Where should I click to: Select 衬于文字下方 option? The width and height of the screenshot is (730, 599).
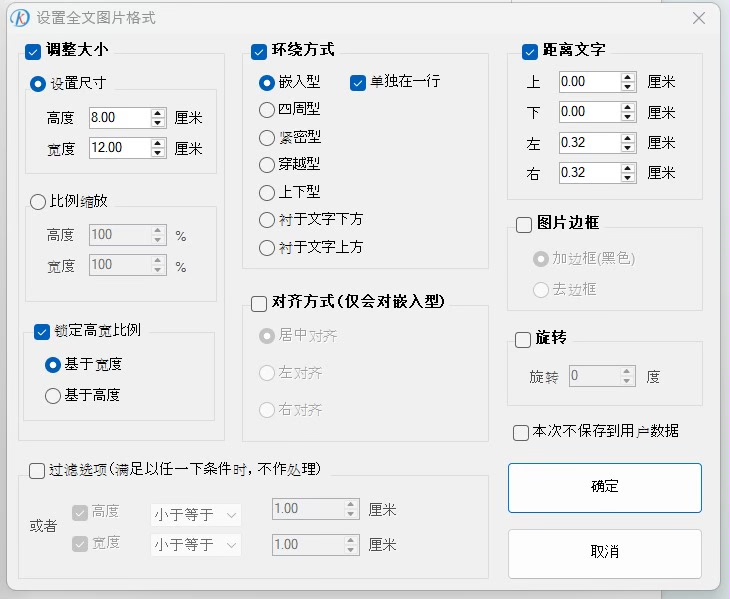click(267, 220)
